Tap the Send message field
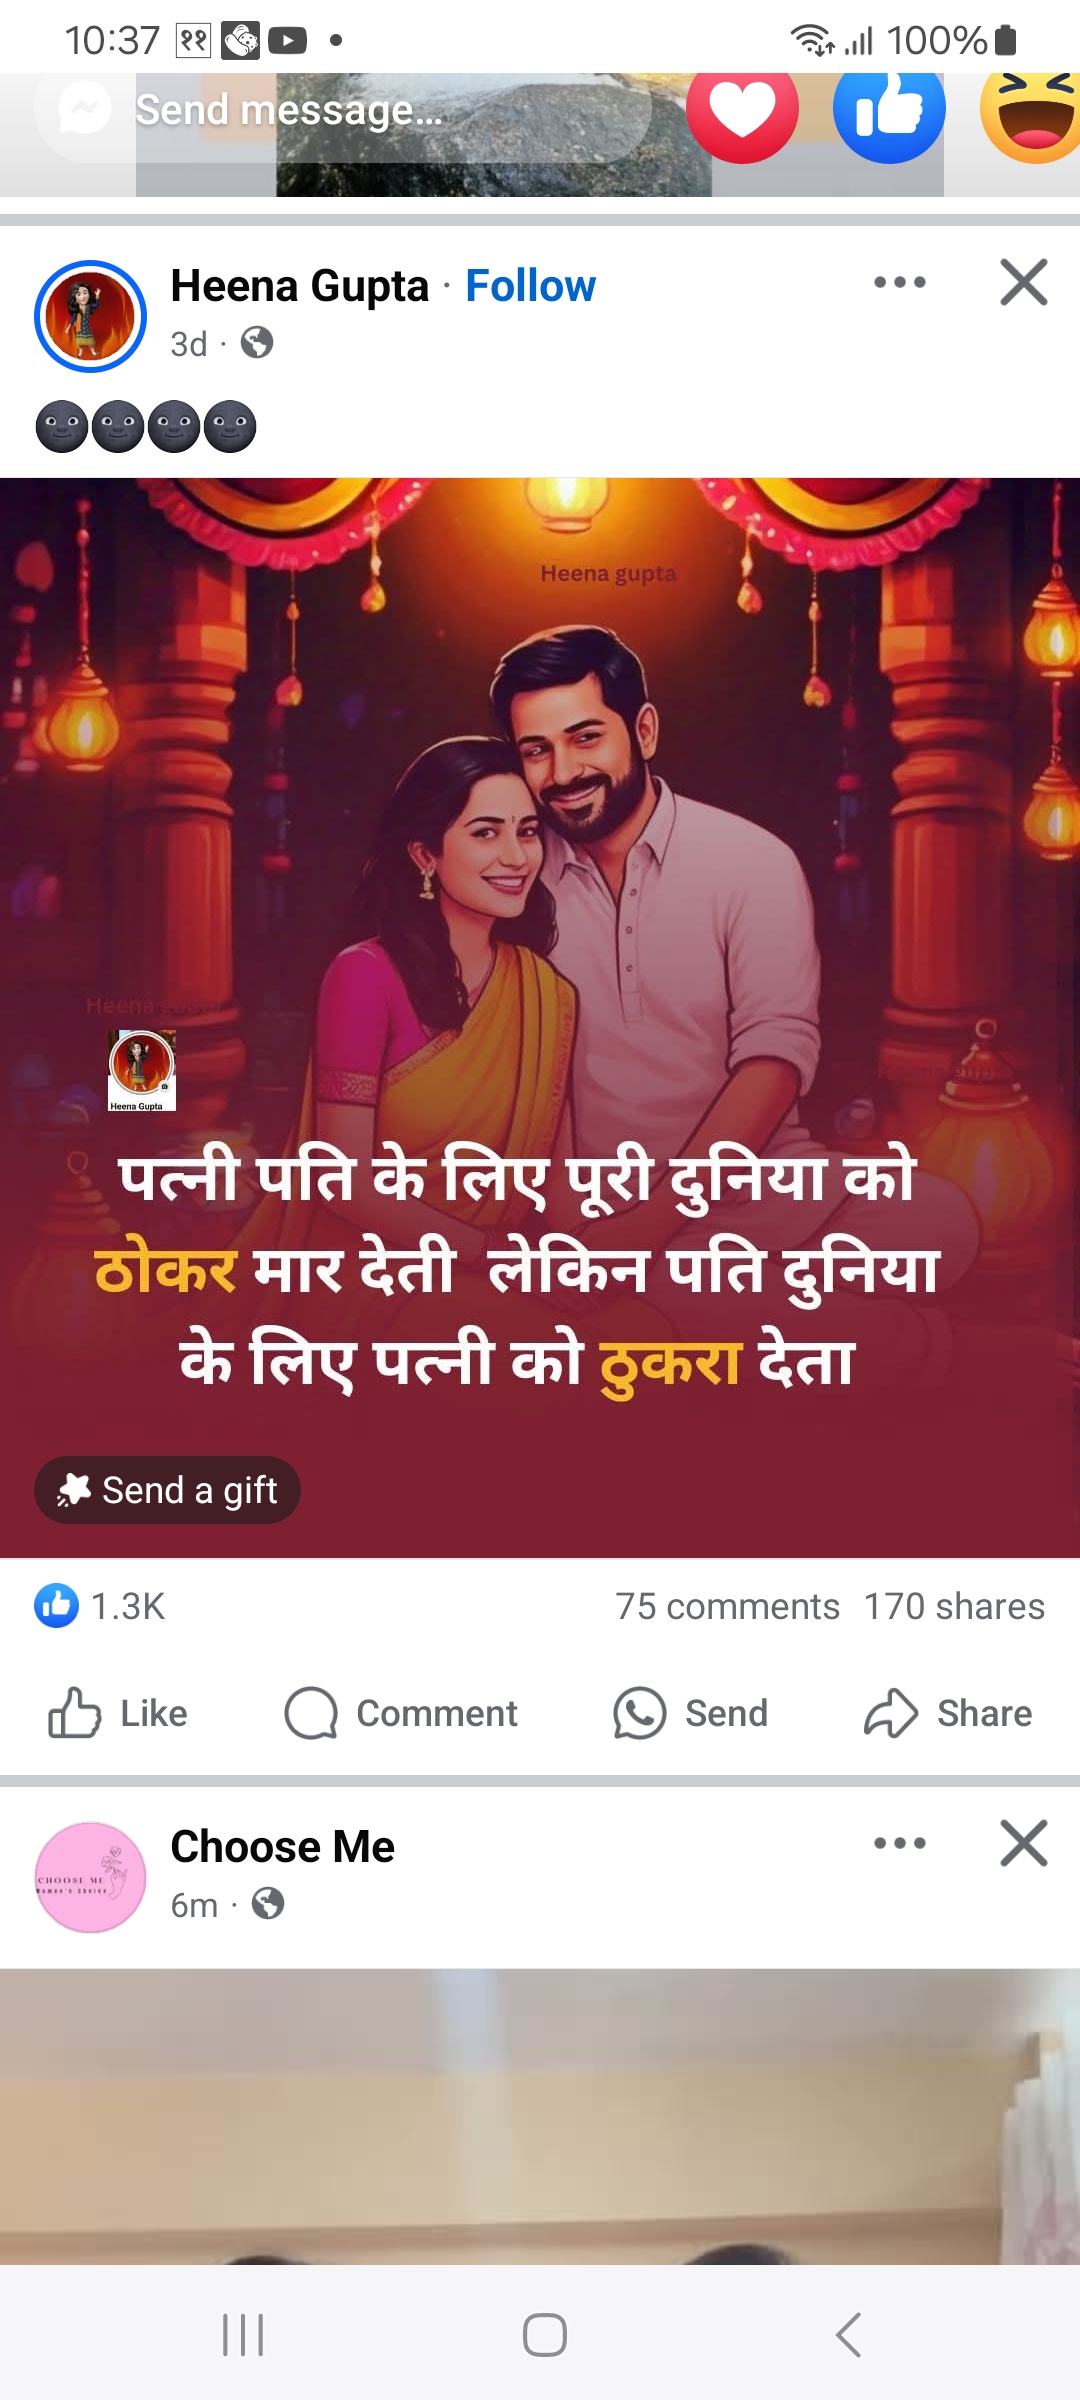Image resolution: width=1080 pixels, height=2400 pixels. pos(343,110)
